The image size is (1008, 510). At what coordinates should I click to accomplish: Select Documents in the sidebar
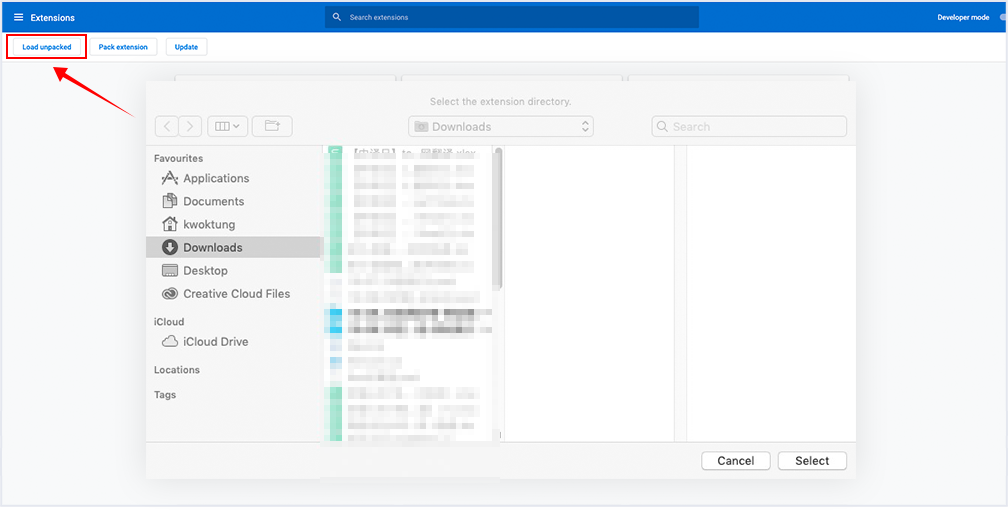coord(233,201)
